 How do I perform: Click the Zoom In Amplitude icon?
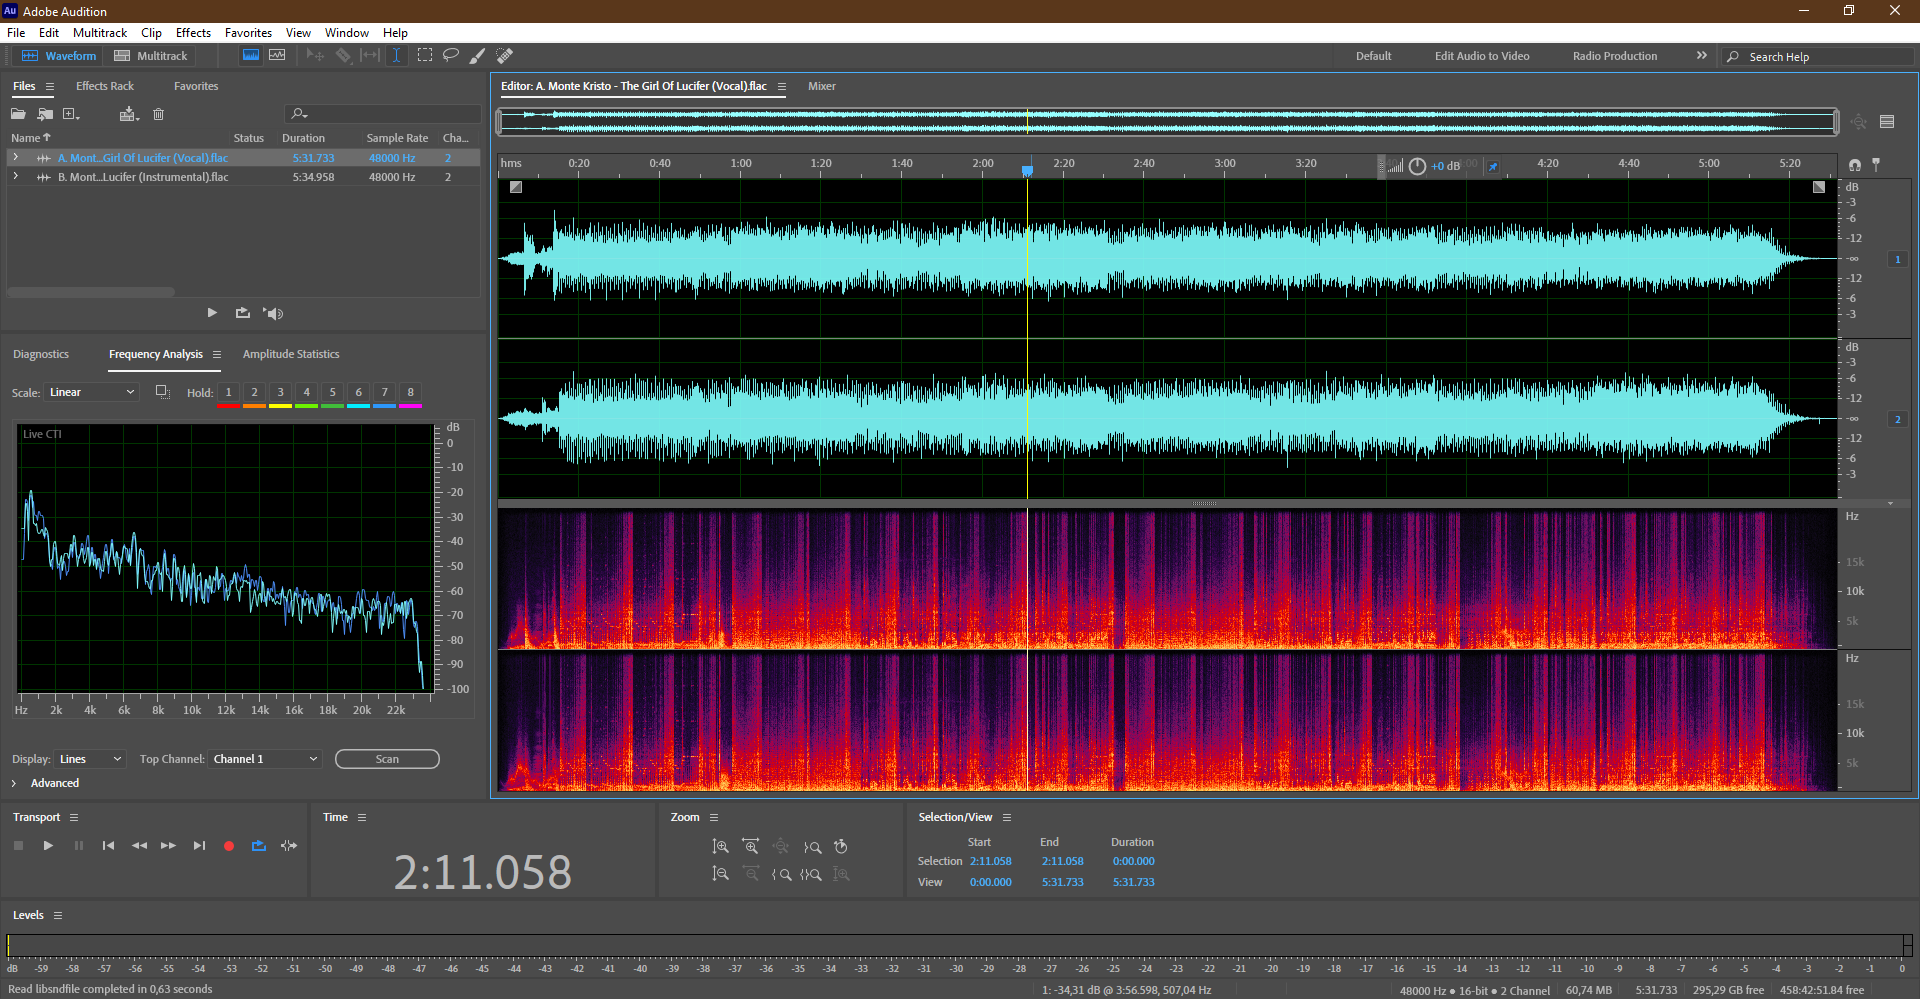click(720, 847)
